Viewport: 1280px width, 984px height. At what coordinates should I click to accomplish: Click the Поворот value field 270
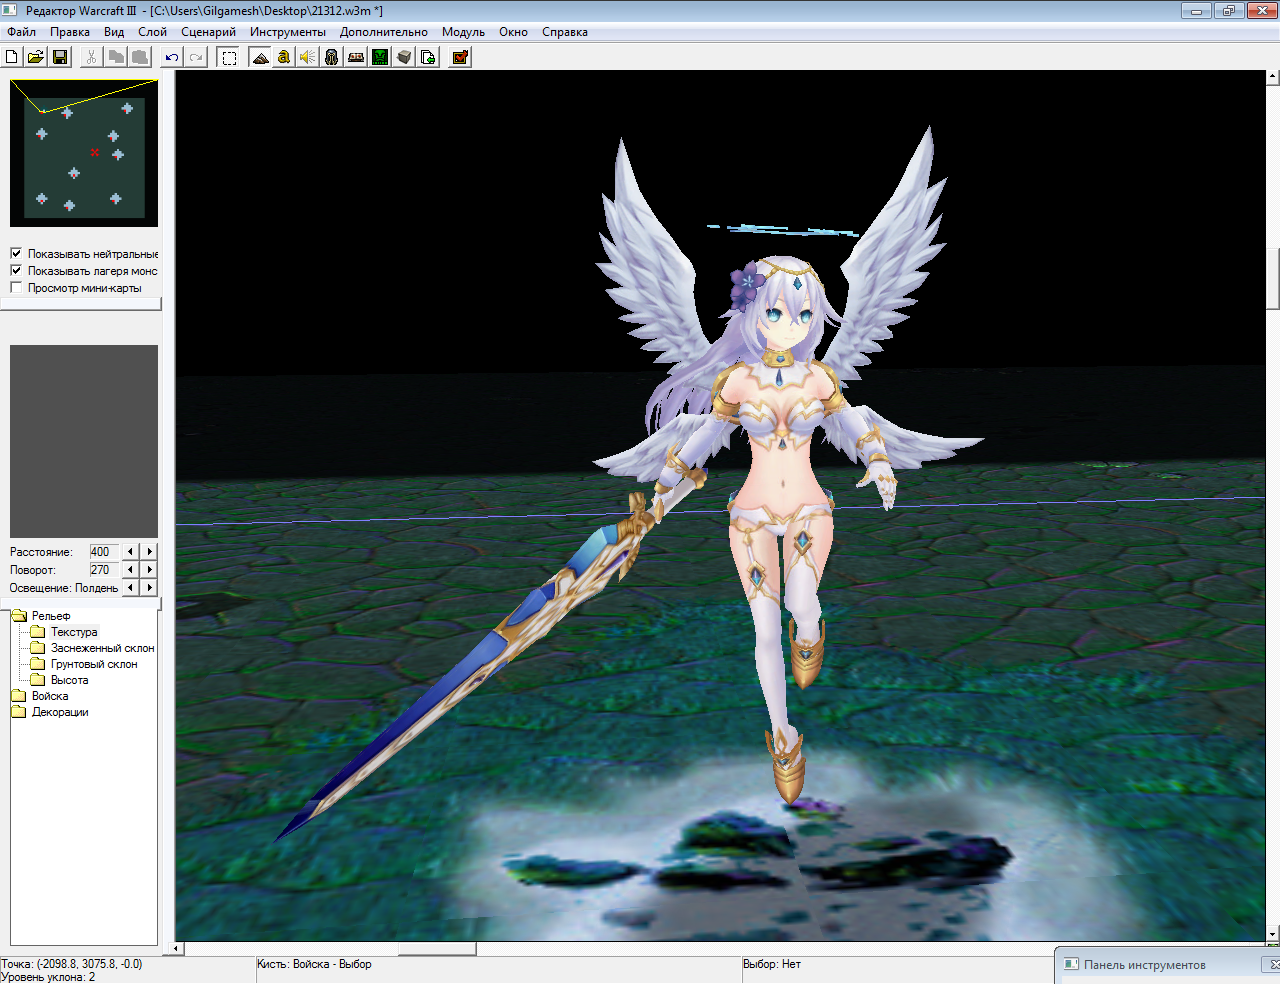tap(104, 569)
